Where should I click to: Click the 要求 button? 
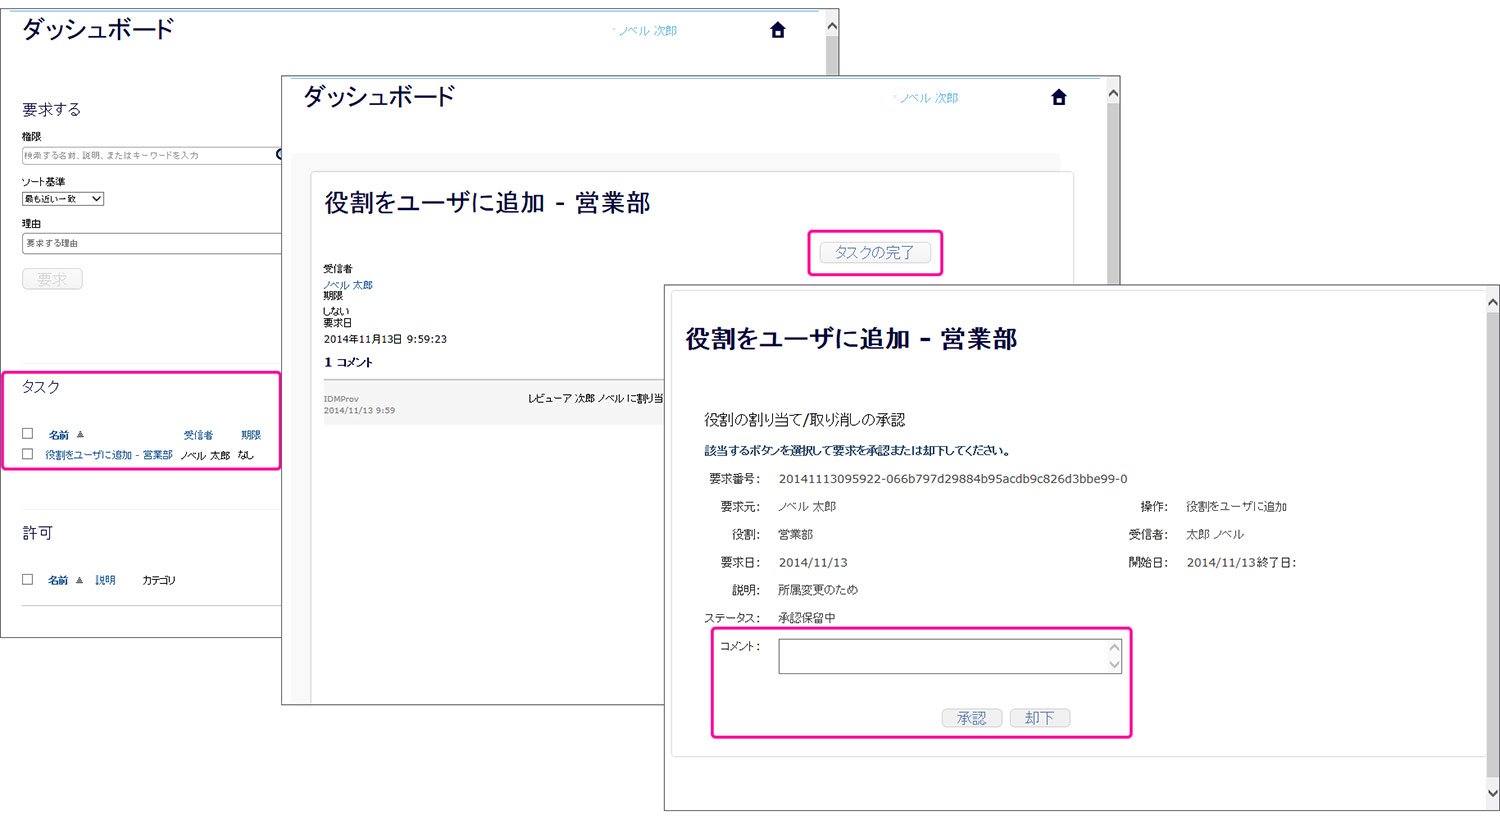[52, 279]
